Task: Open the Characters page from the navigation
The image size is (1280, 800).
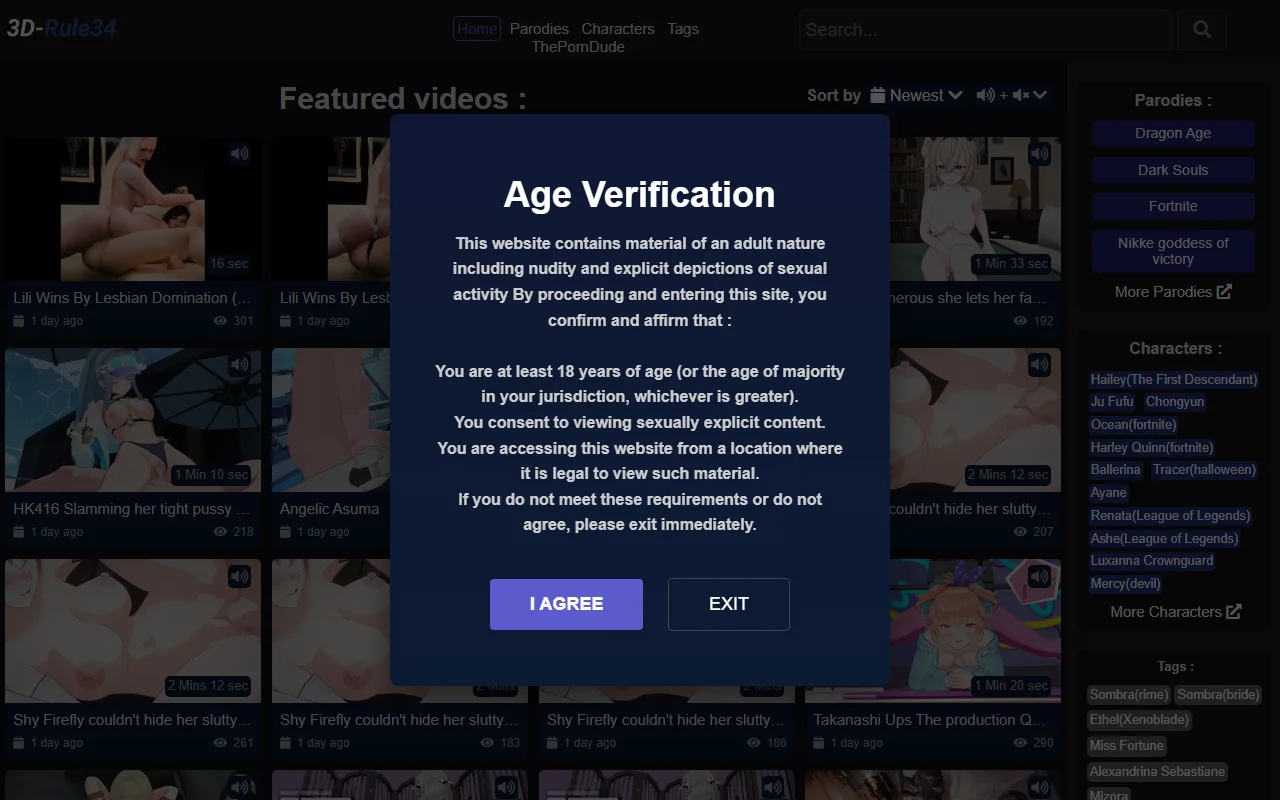Action: pyautogui.click(x=617, y=28)
